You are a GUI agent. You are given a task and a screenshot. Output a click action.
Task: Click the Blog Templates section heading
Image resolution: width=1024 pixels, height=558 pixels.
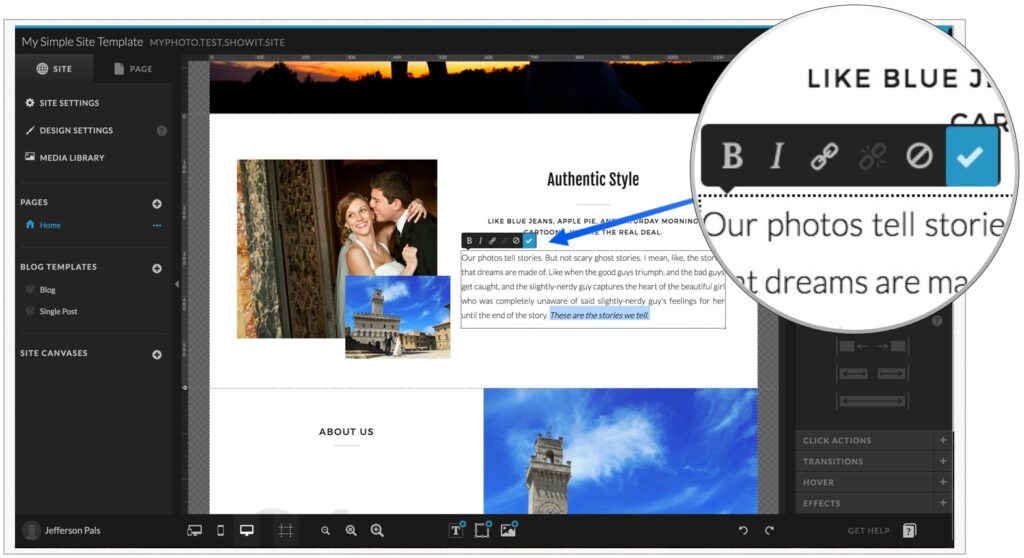[58, 267]
